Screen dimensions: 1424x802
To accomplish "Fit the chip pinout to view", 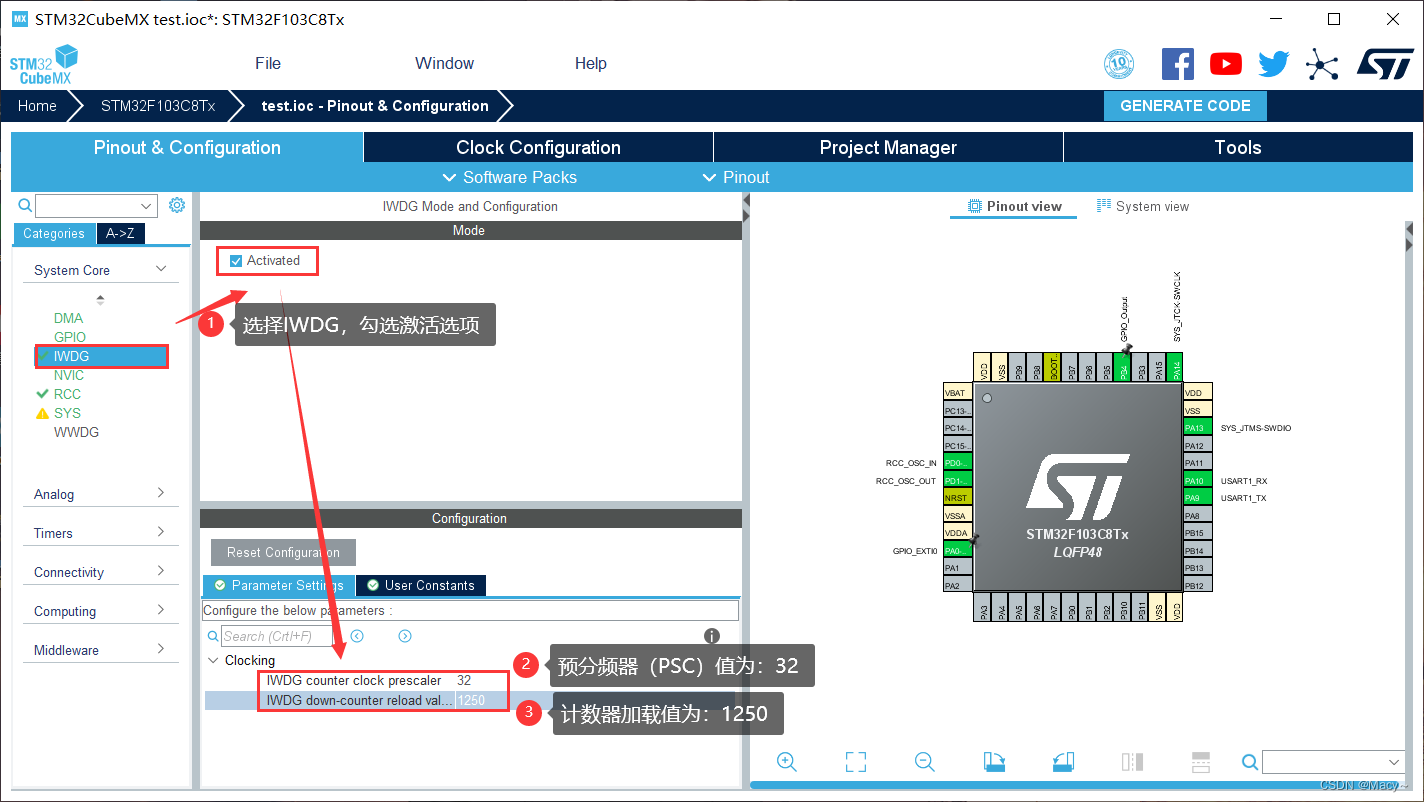I will tap(856, 762).
